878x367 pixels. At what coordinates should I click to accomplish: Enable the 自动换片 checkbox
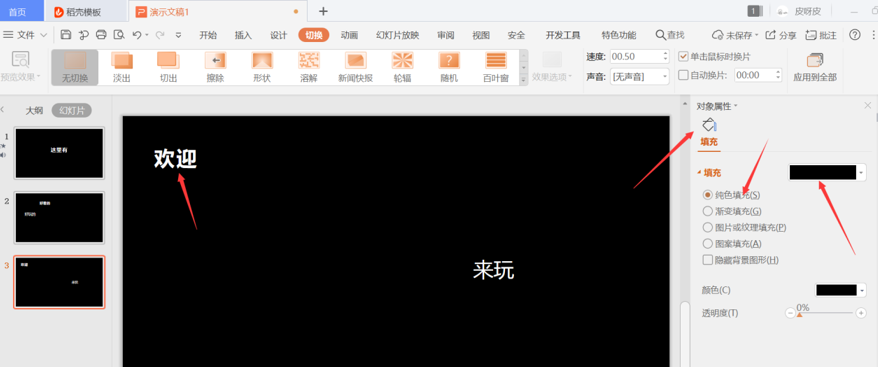pyautogui.click(x=683, y=75)
